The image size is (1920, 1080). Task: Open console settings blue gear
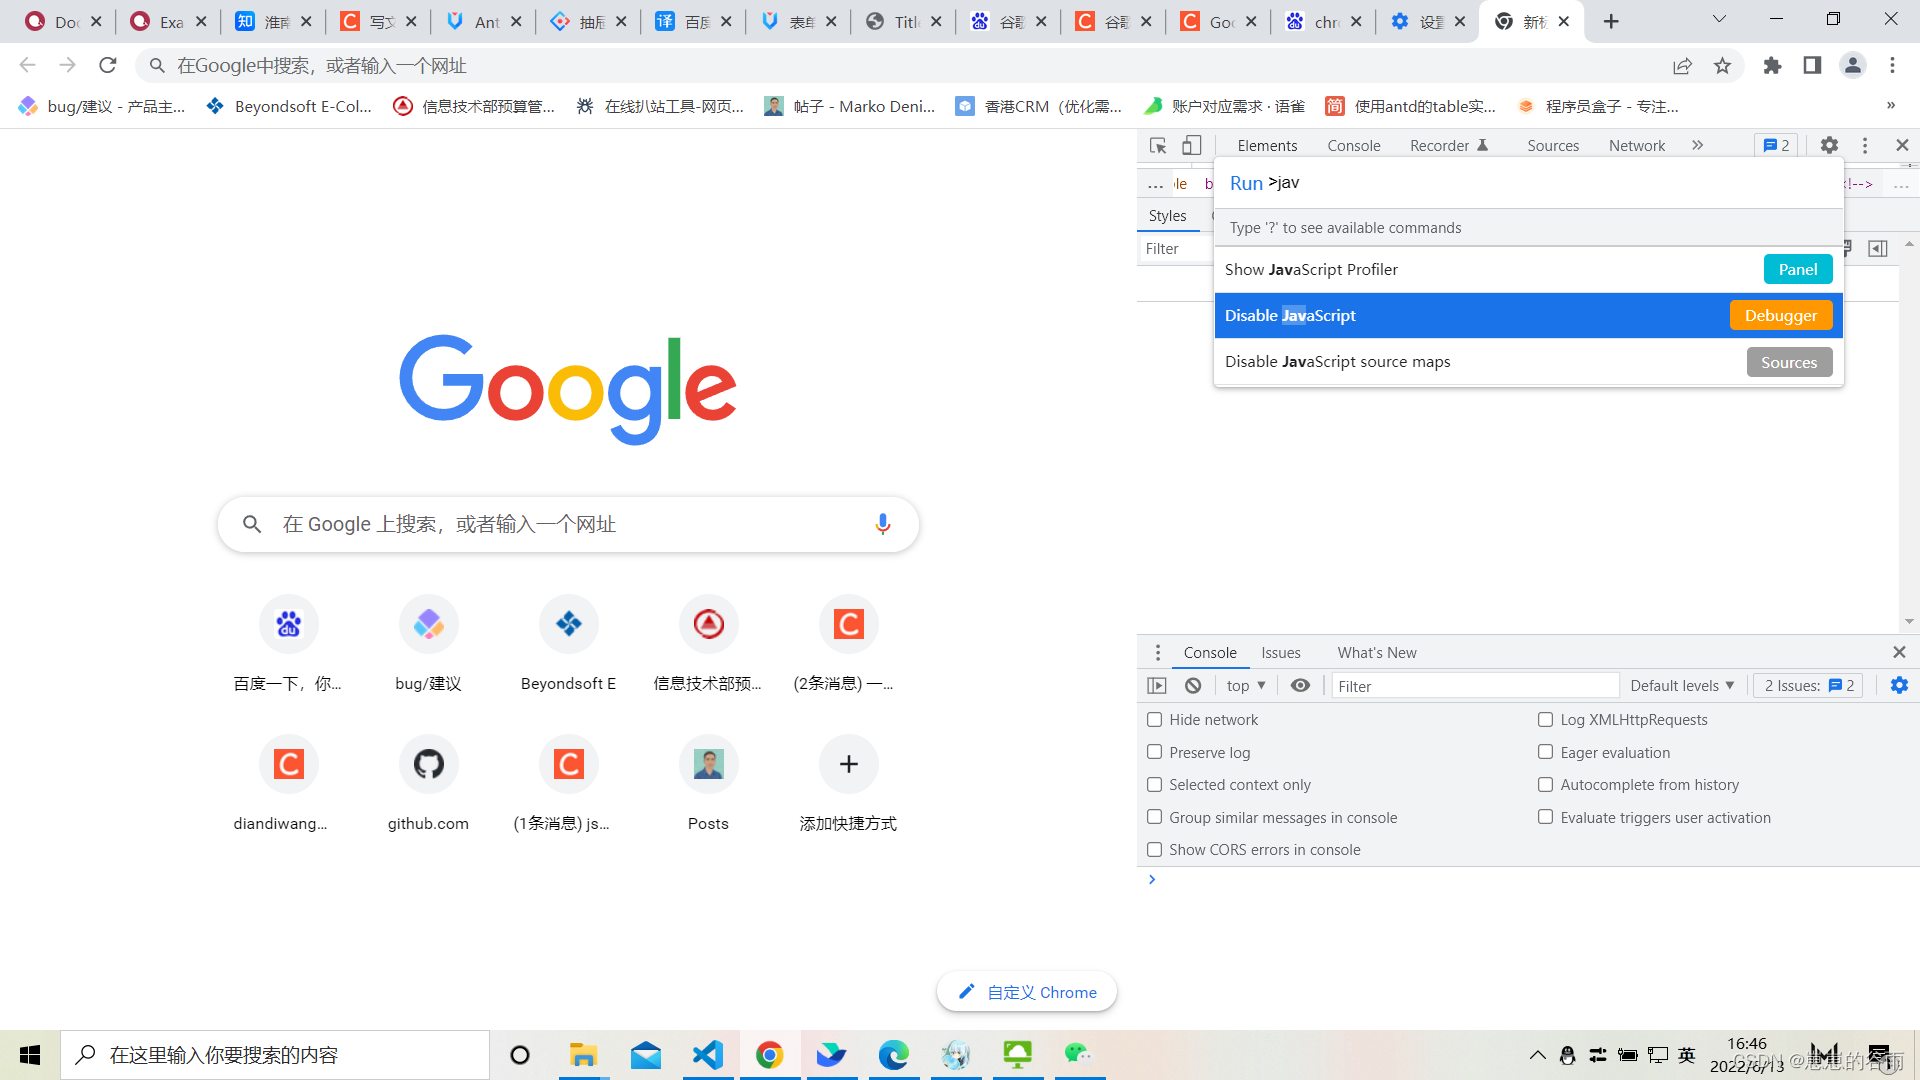point(1899,686)
